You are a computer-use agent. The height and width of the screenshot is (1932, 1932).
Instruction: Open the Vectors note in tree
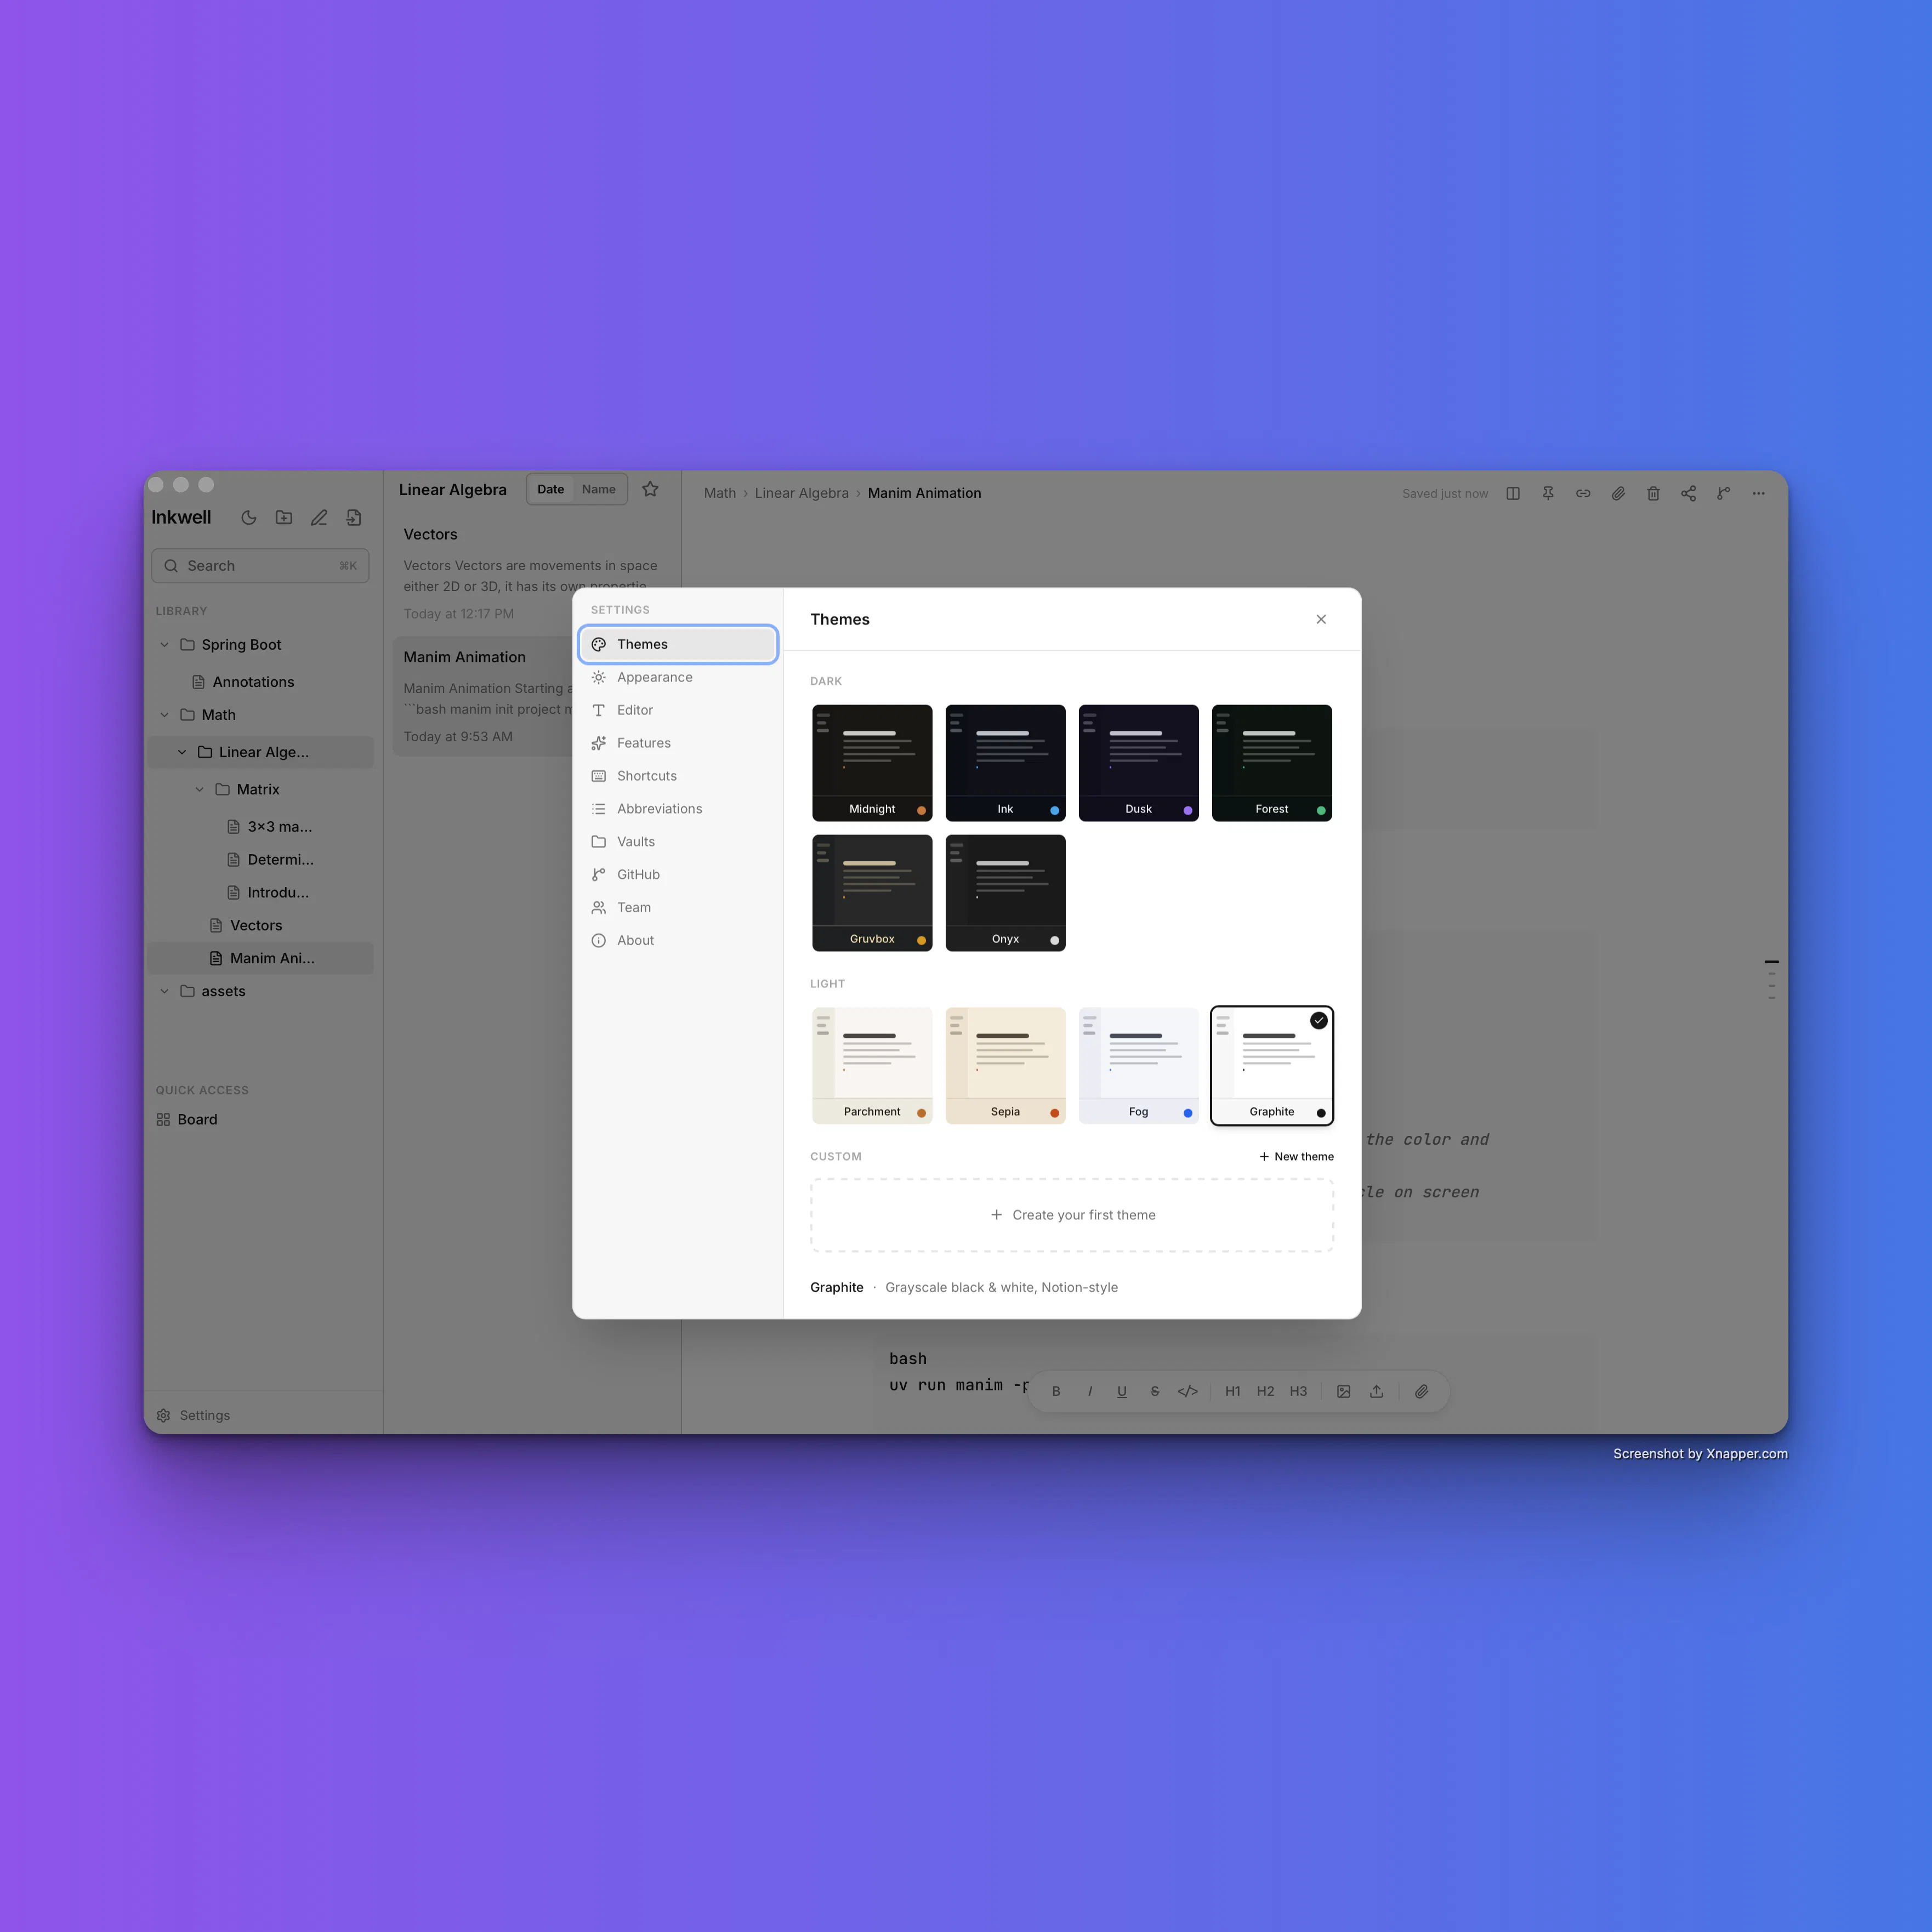256,925
